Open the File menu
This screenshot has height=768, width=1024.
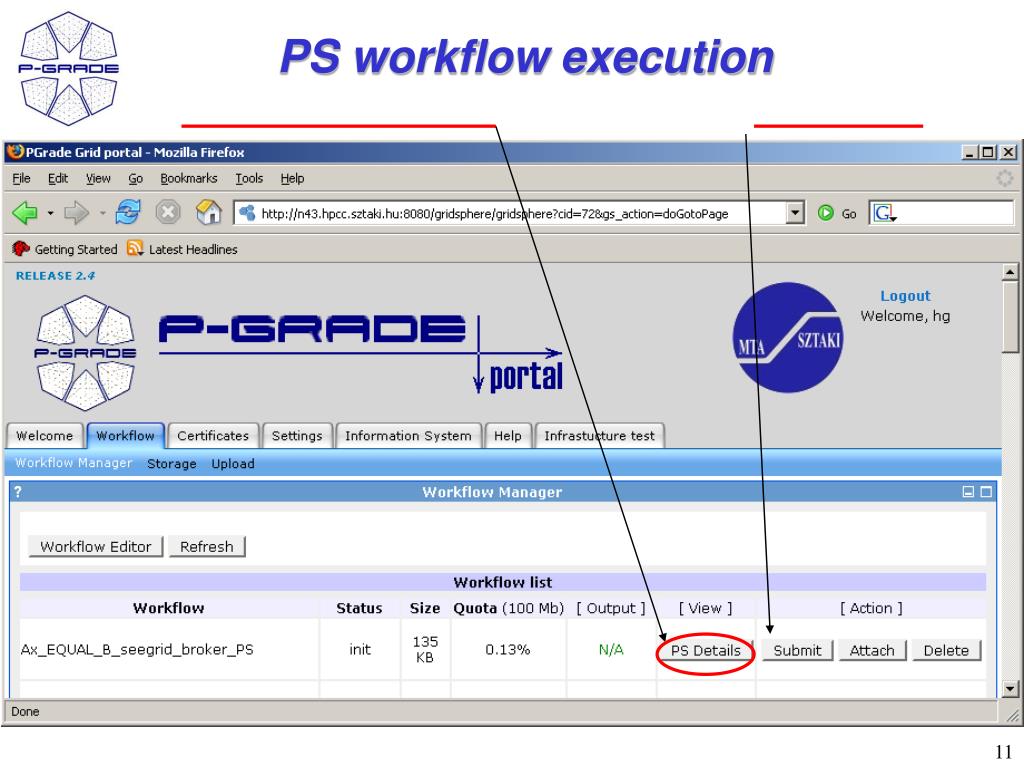click(x=22, y=178)
